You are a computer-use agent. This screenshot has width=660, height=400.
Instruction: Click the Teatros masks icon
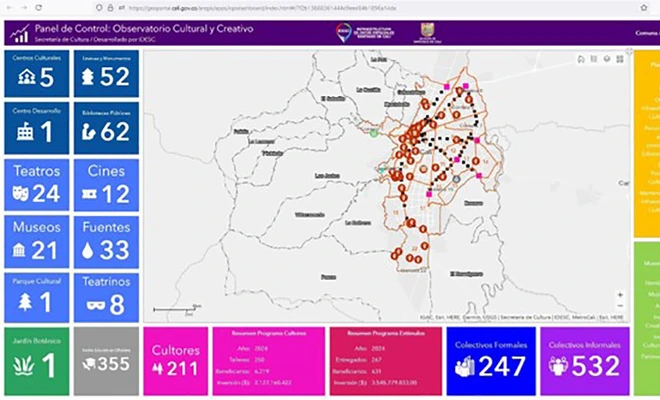pos(20,194)
